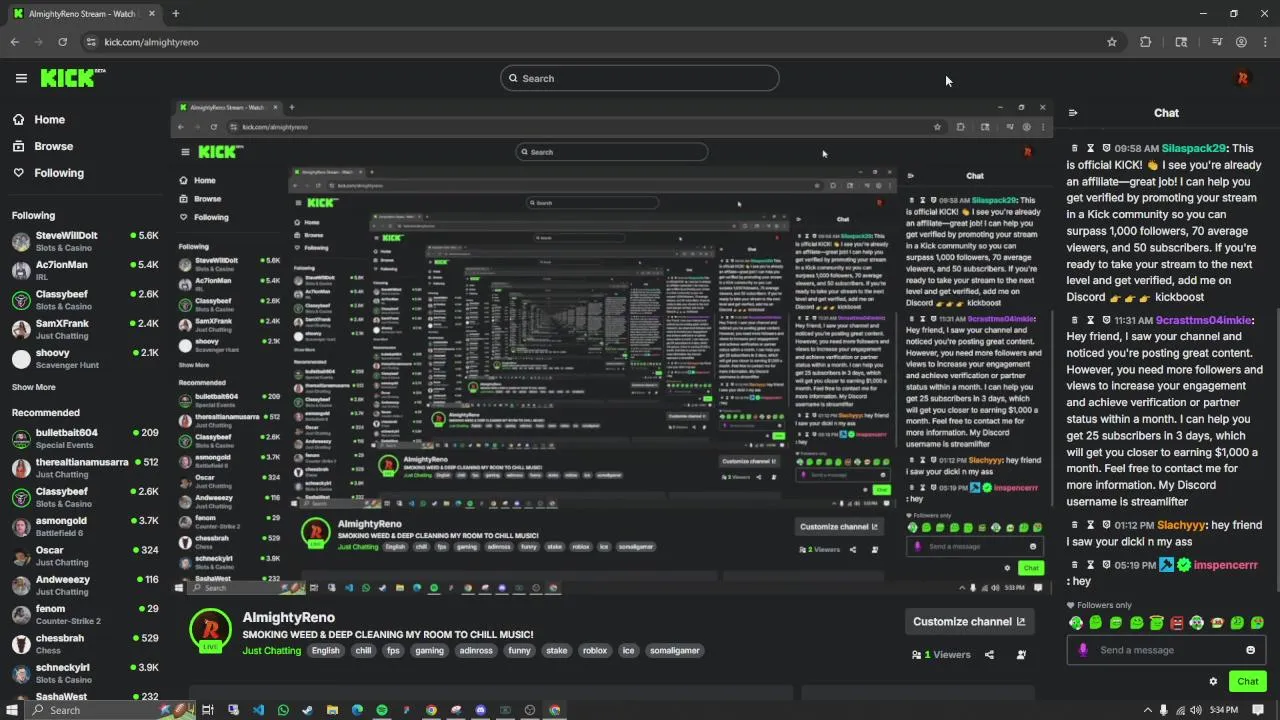This screenshot has height=720, width=1280.
Task: Open SteveWillDoIt channel in Following list
Action: click(85, 241)
